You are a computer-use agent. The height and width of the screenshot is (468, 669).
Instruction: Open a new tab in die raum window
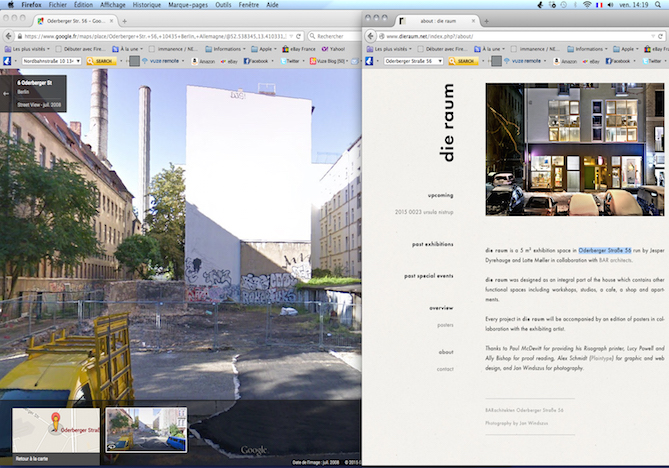click(x=486, y=21)
